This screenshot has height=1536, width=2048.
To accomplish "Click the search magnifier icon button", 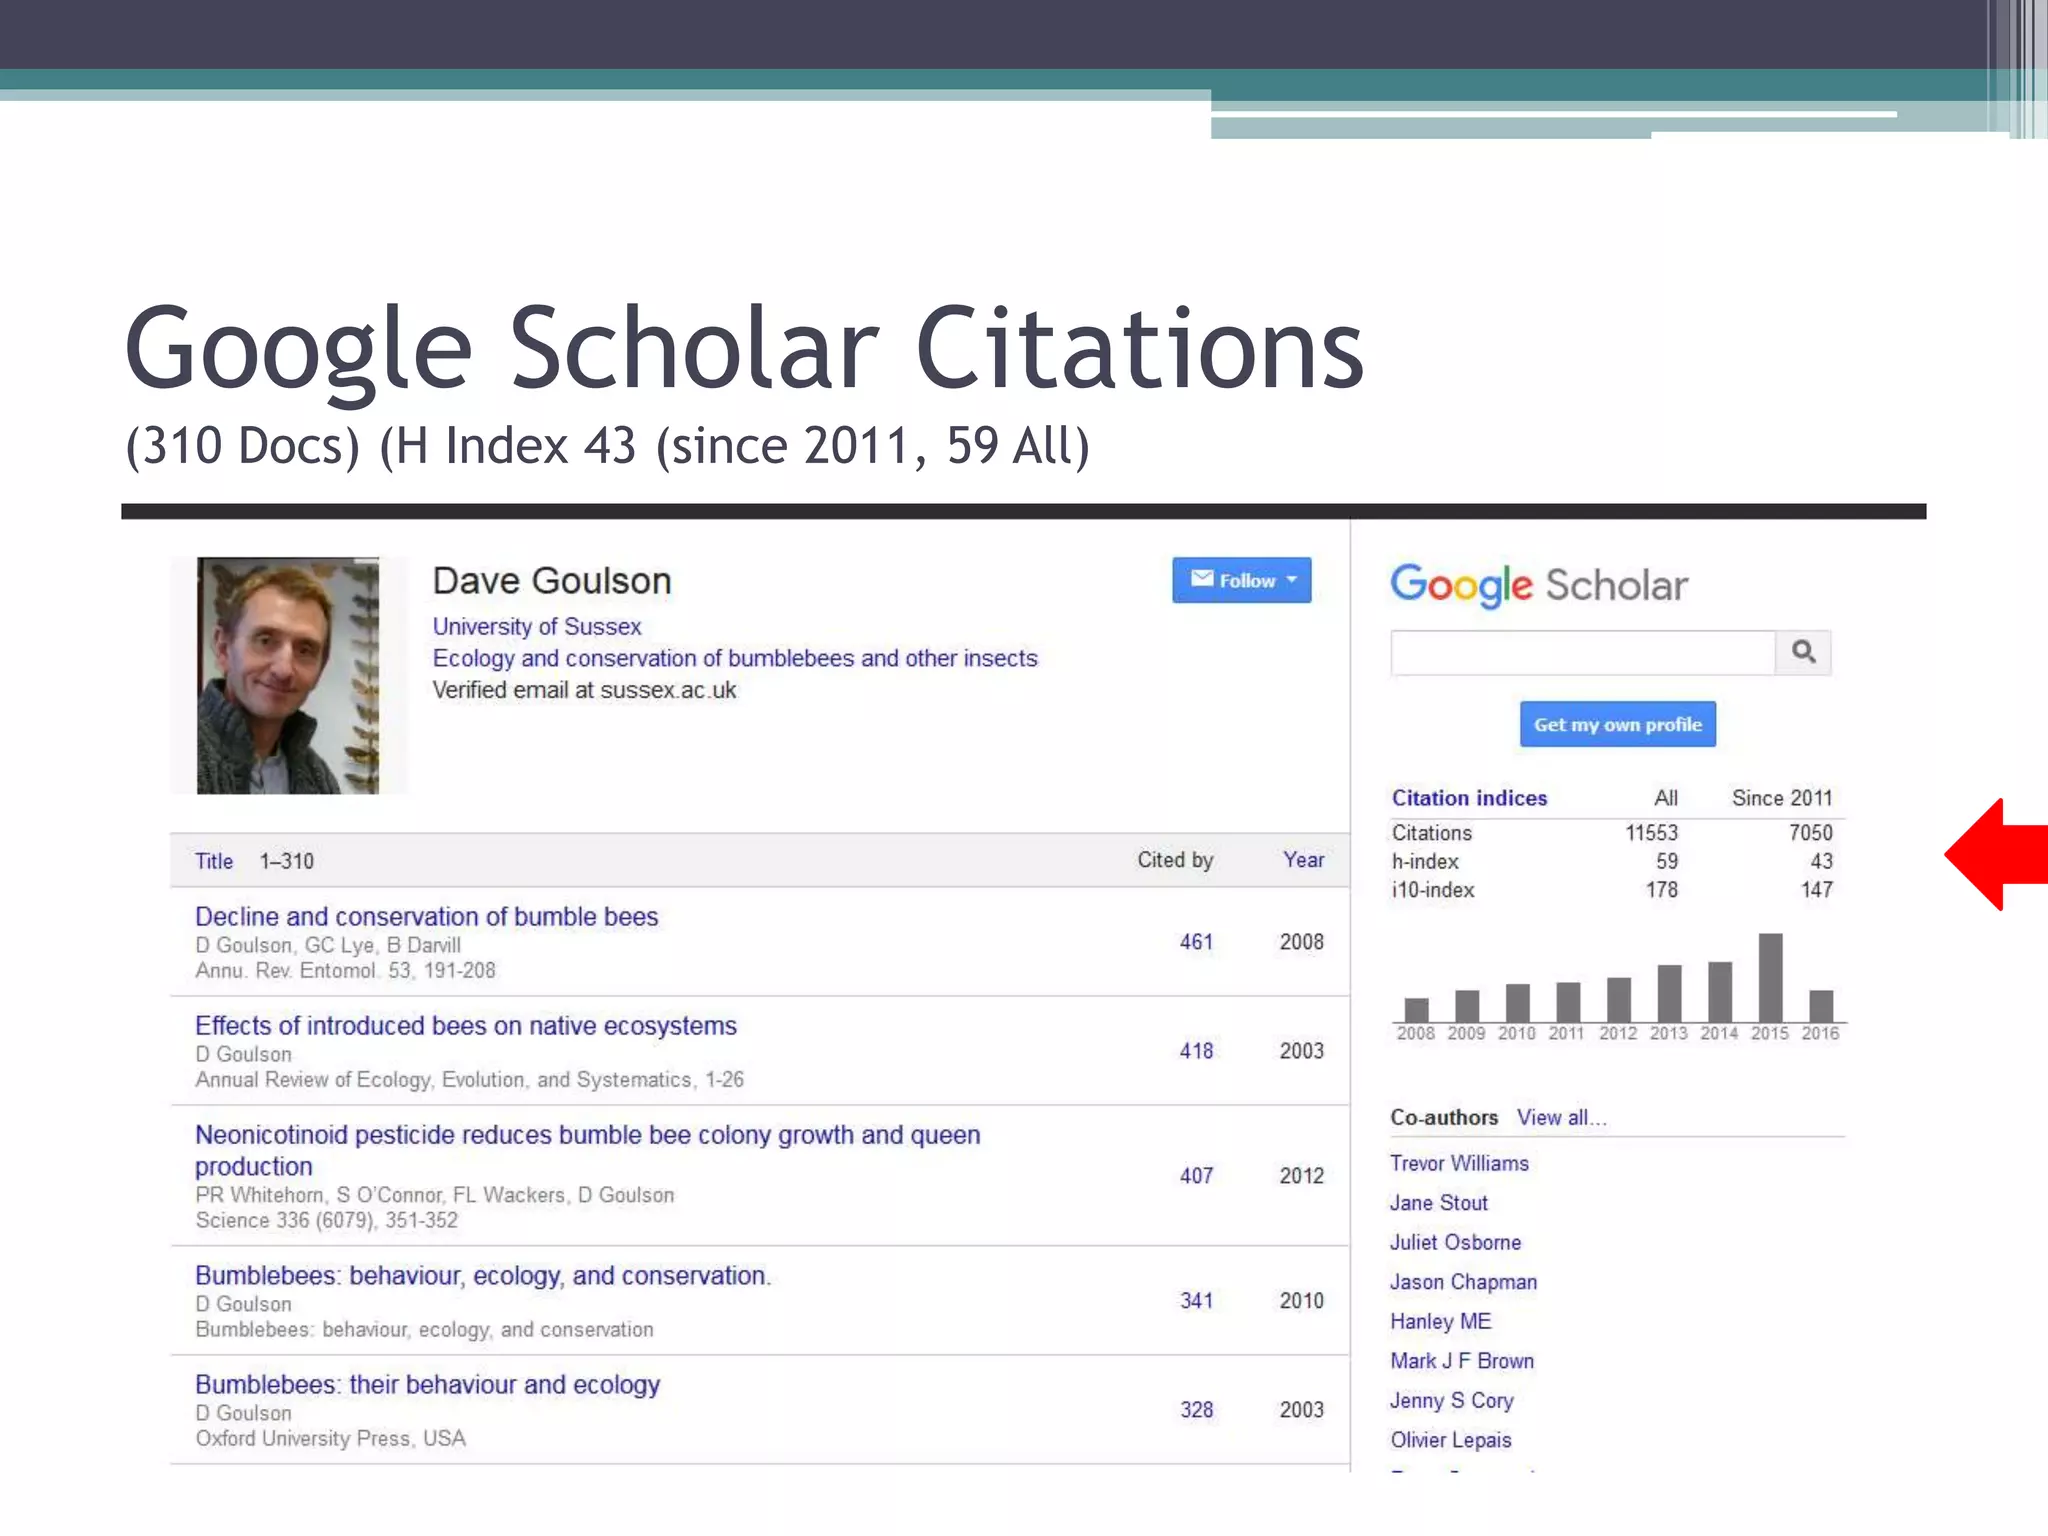I will coord(1803,652).
